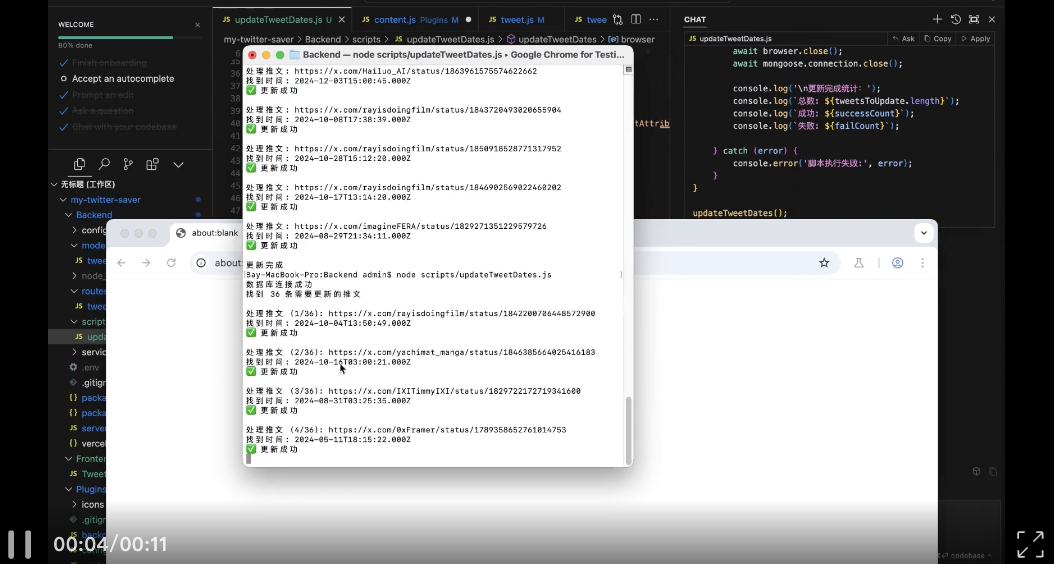Screen dimensions: 1054x564
Task: Open Chrome tab search dropdown chevron
Action: coord(924,233)
